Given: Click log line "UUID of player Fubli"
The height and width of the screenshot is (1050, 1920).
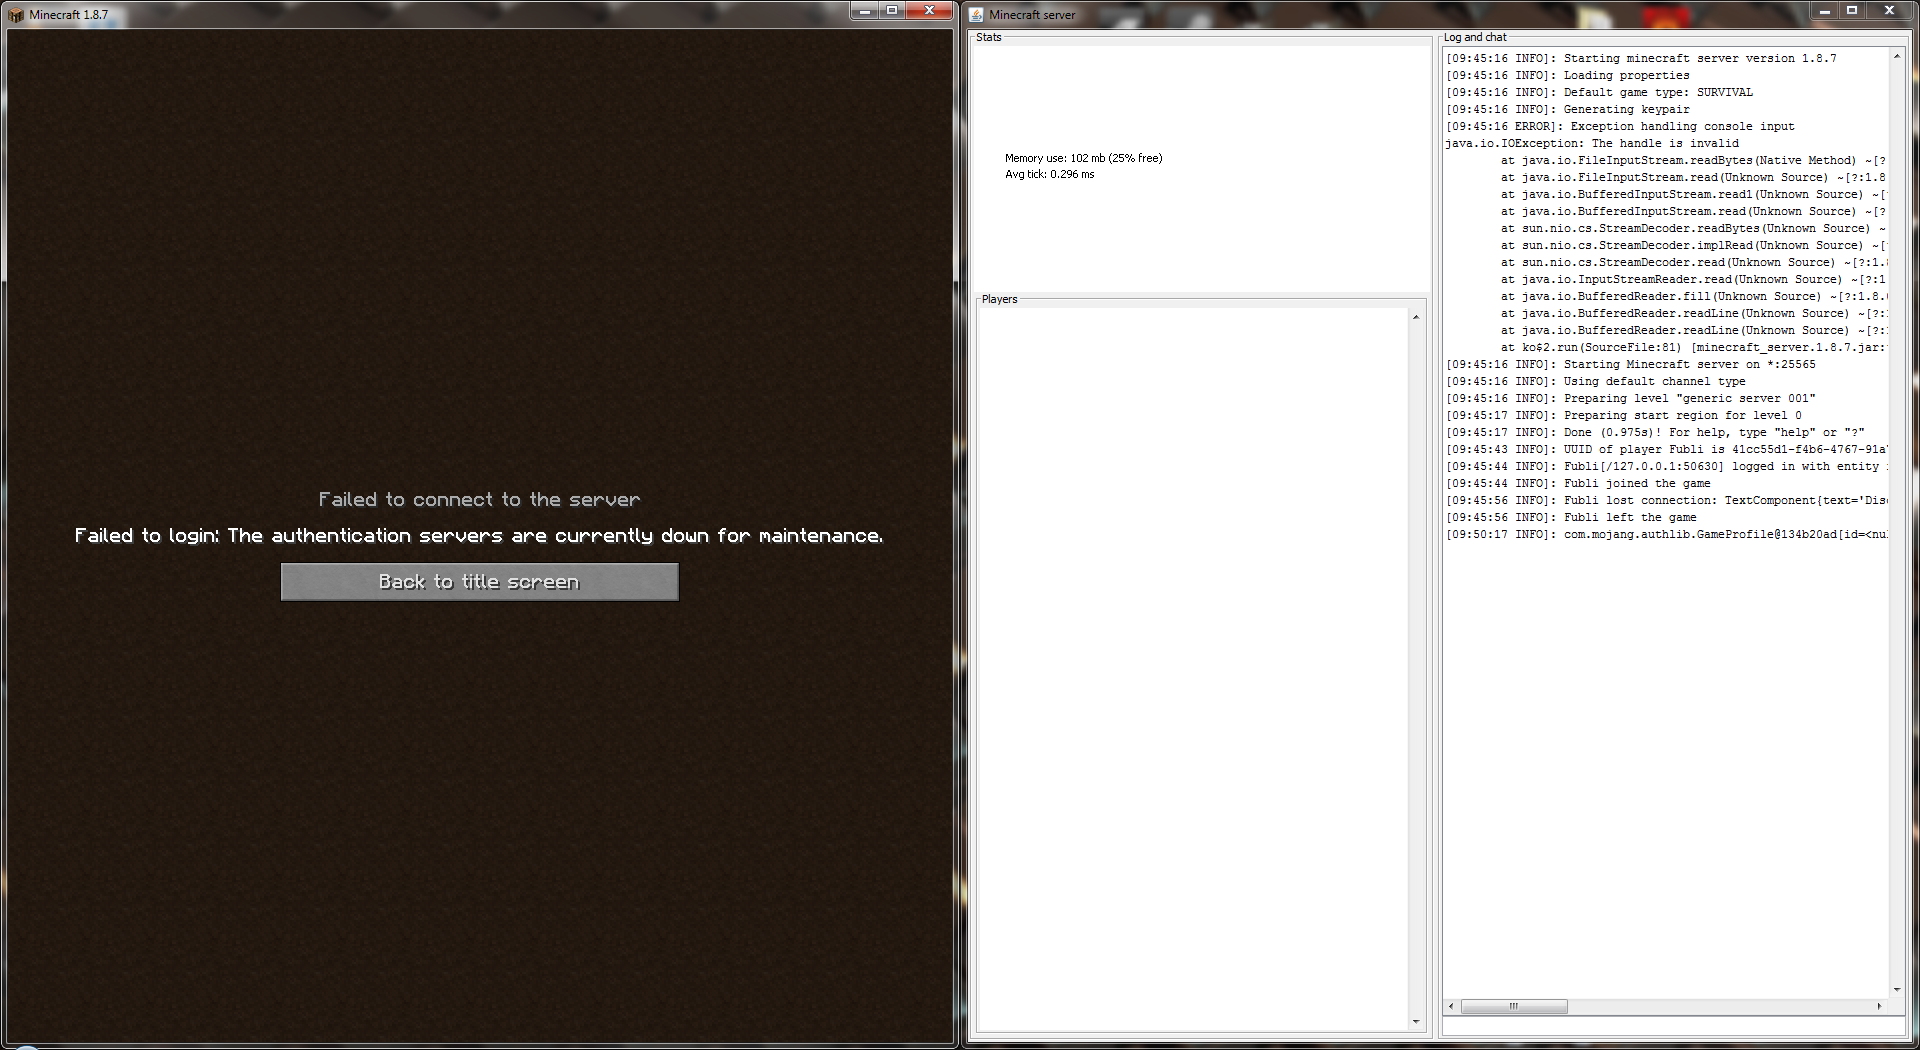Looking at the screenshot, I should (1667, 449).
